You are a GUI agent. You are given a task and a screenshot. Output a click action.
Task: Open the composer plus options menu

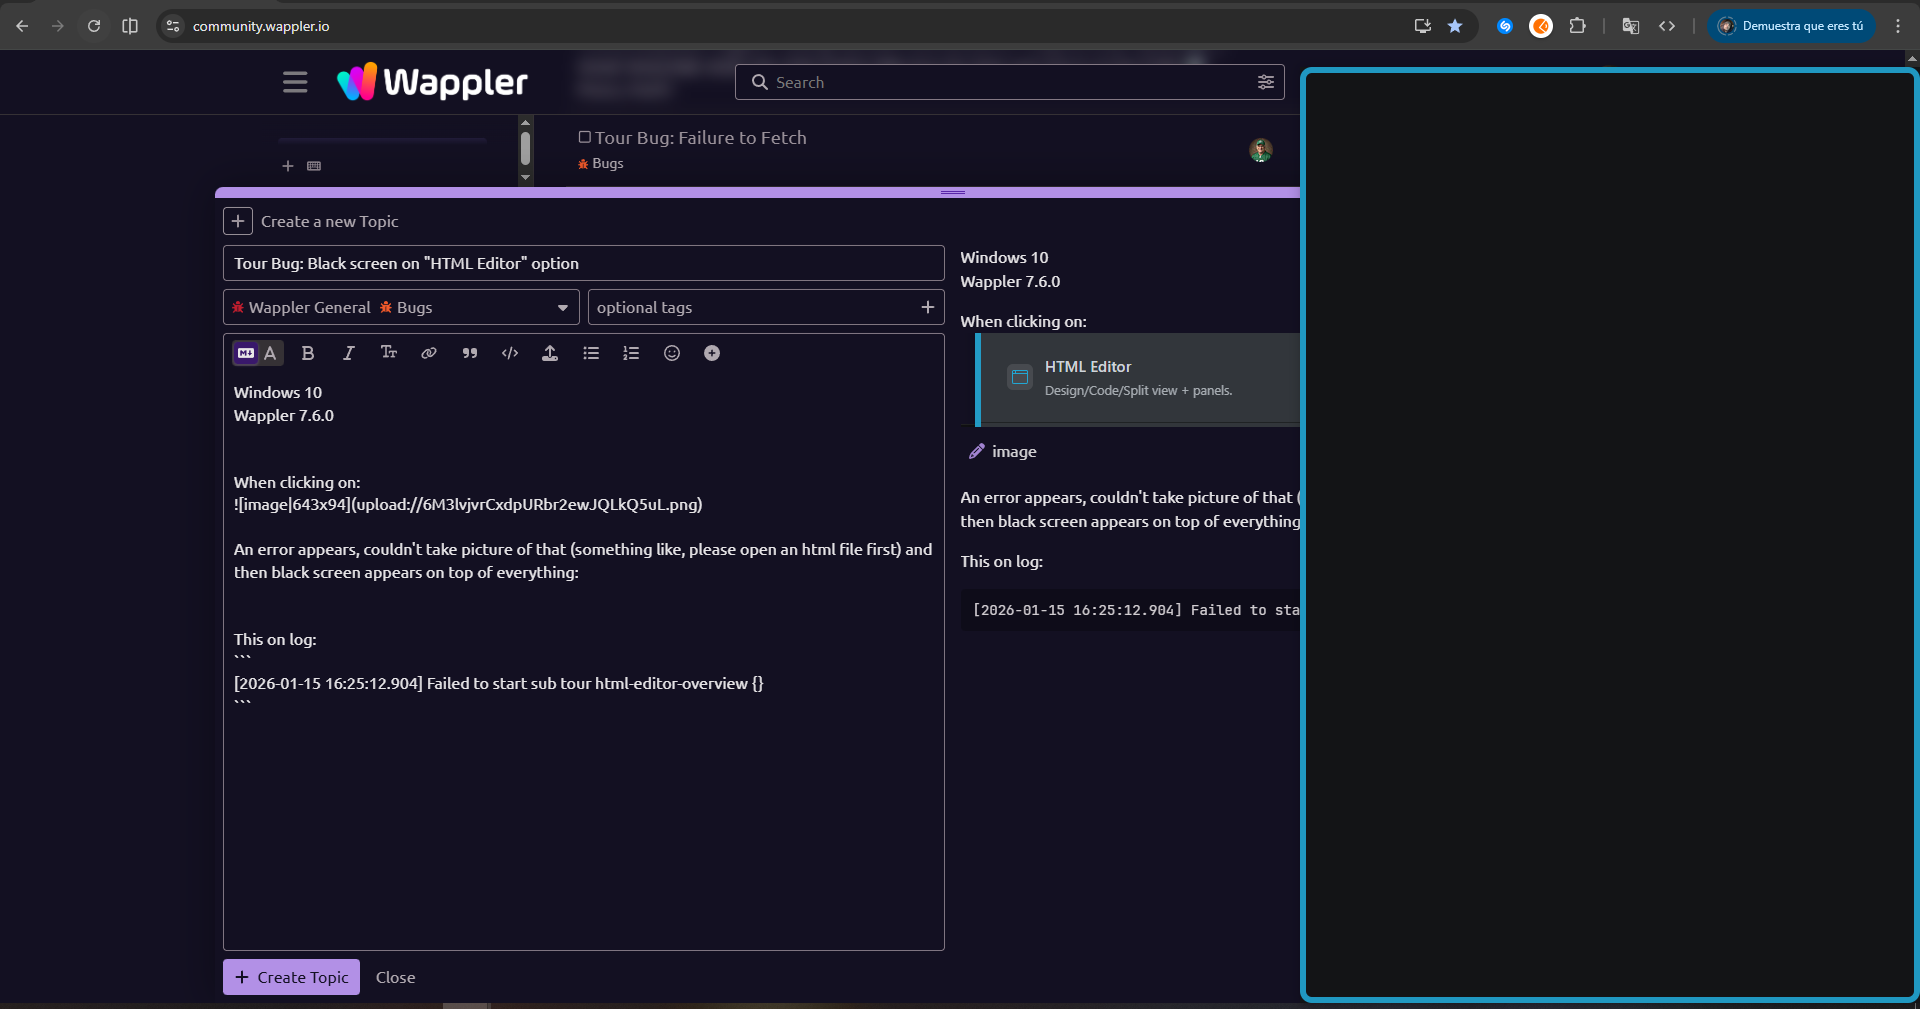pyautogui.click(x=712, y=353)
